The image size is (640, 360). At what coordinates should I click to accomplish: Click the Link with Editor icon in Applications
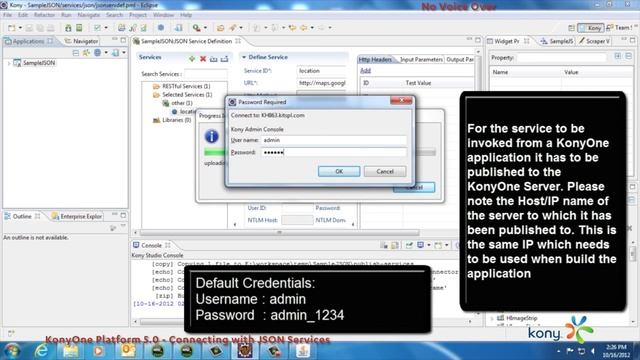click(86, 53)
